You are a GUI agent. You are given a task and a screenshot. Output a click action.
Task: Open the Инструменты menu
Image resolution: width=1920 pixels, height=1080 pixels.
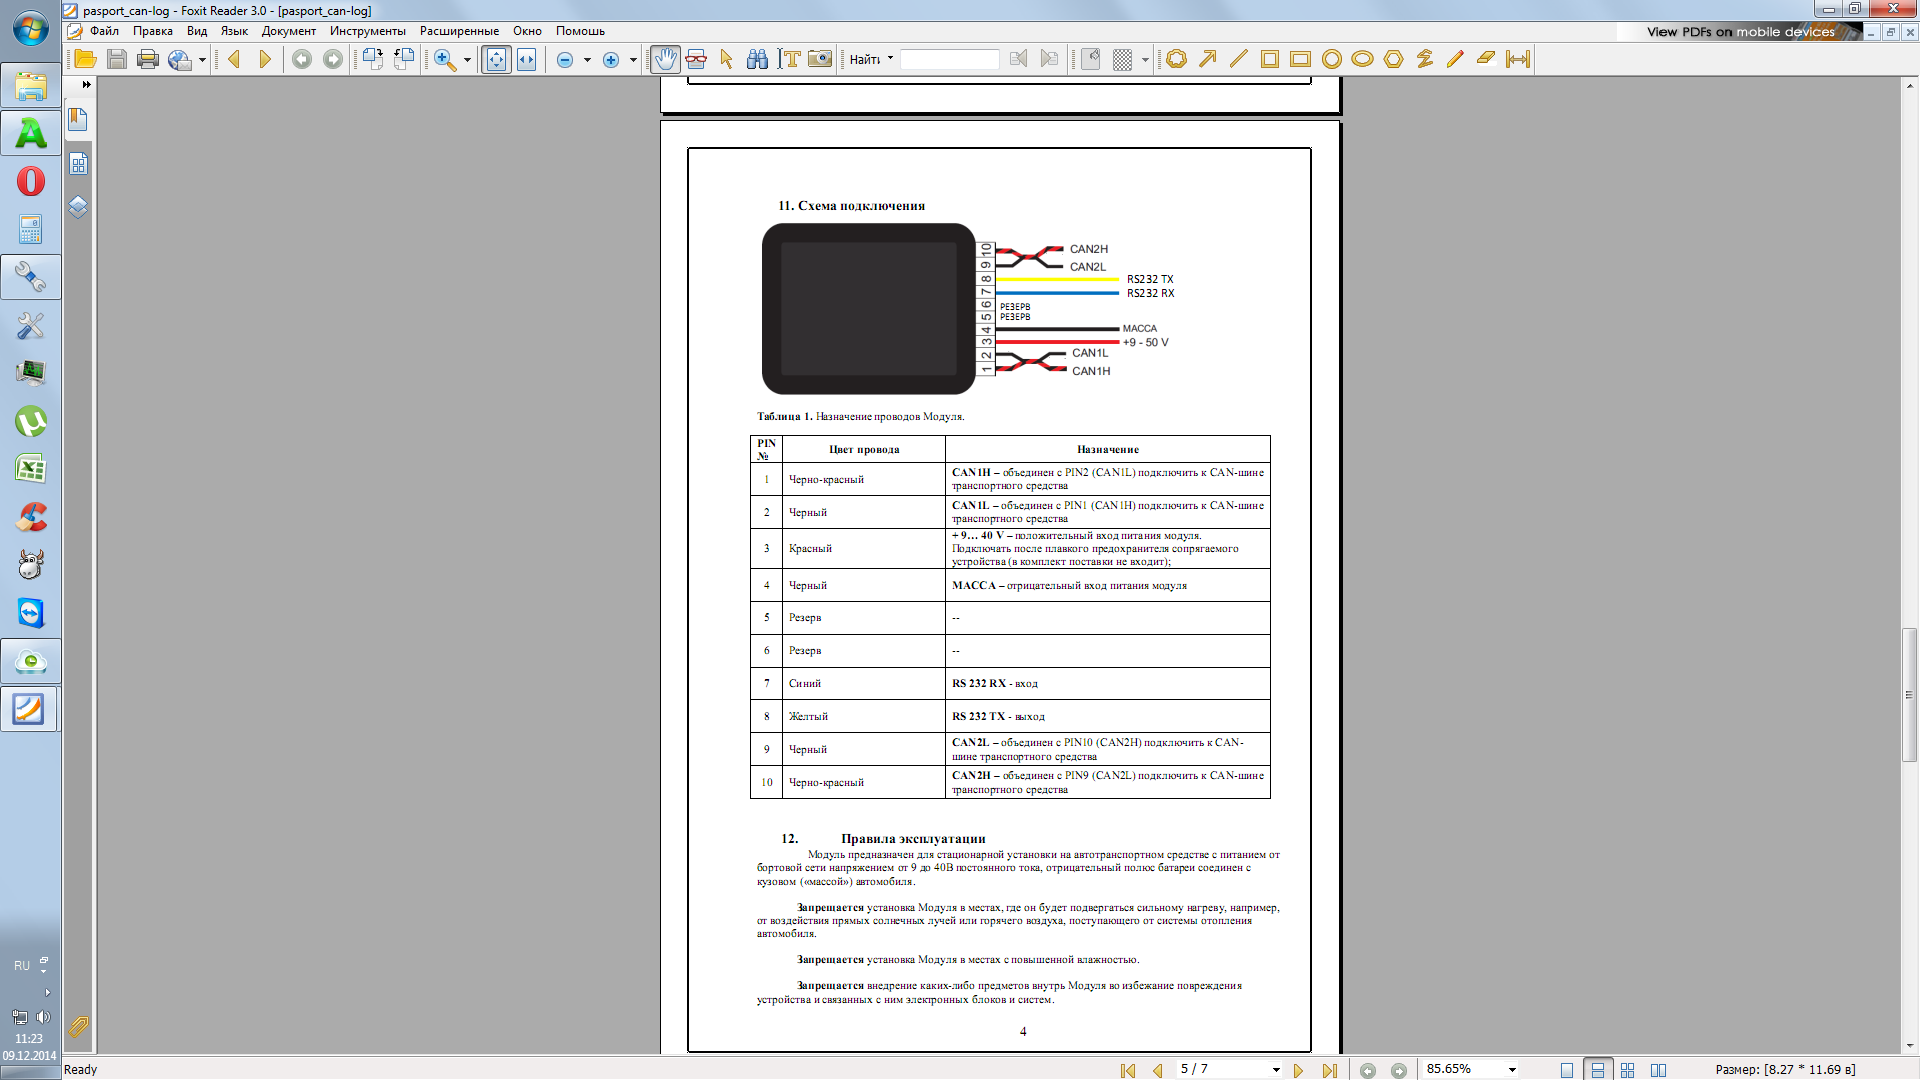click(367, 31)
